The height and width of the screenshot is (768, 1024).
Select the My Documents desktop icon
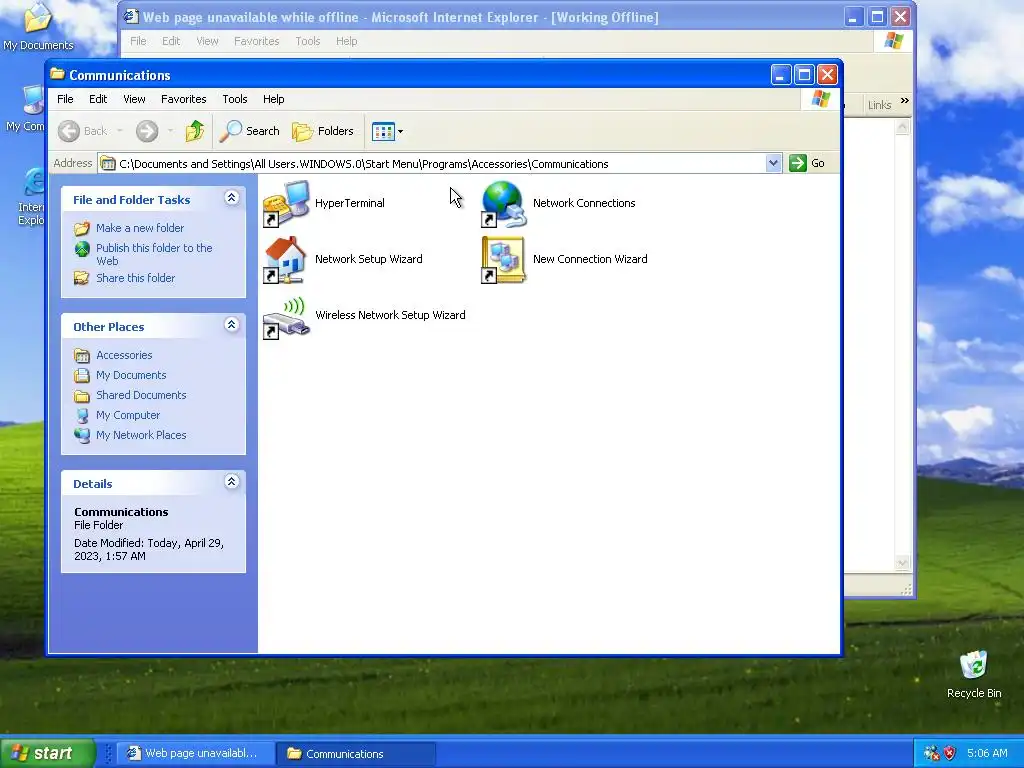[x=38, y=27]
